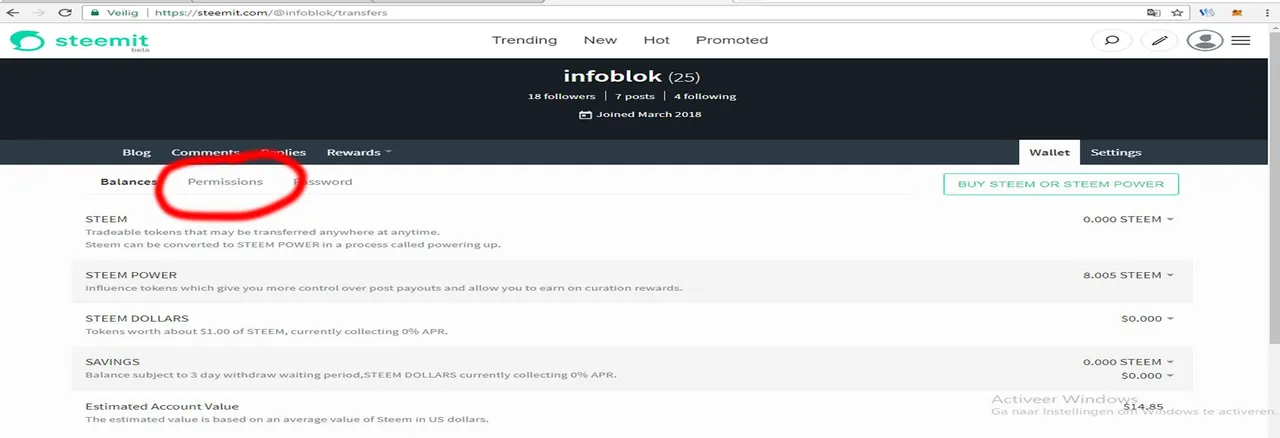This screenshot has height=438, width=1280.
Task: Open the 8.005 STEEM power dropdown
Action: [1128, 275]
